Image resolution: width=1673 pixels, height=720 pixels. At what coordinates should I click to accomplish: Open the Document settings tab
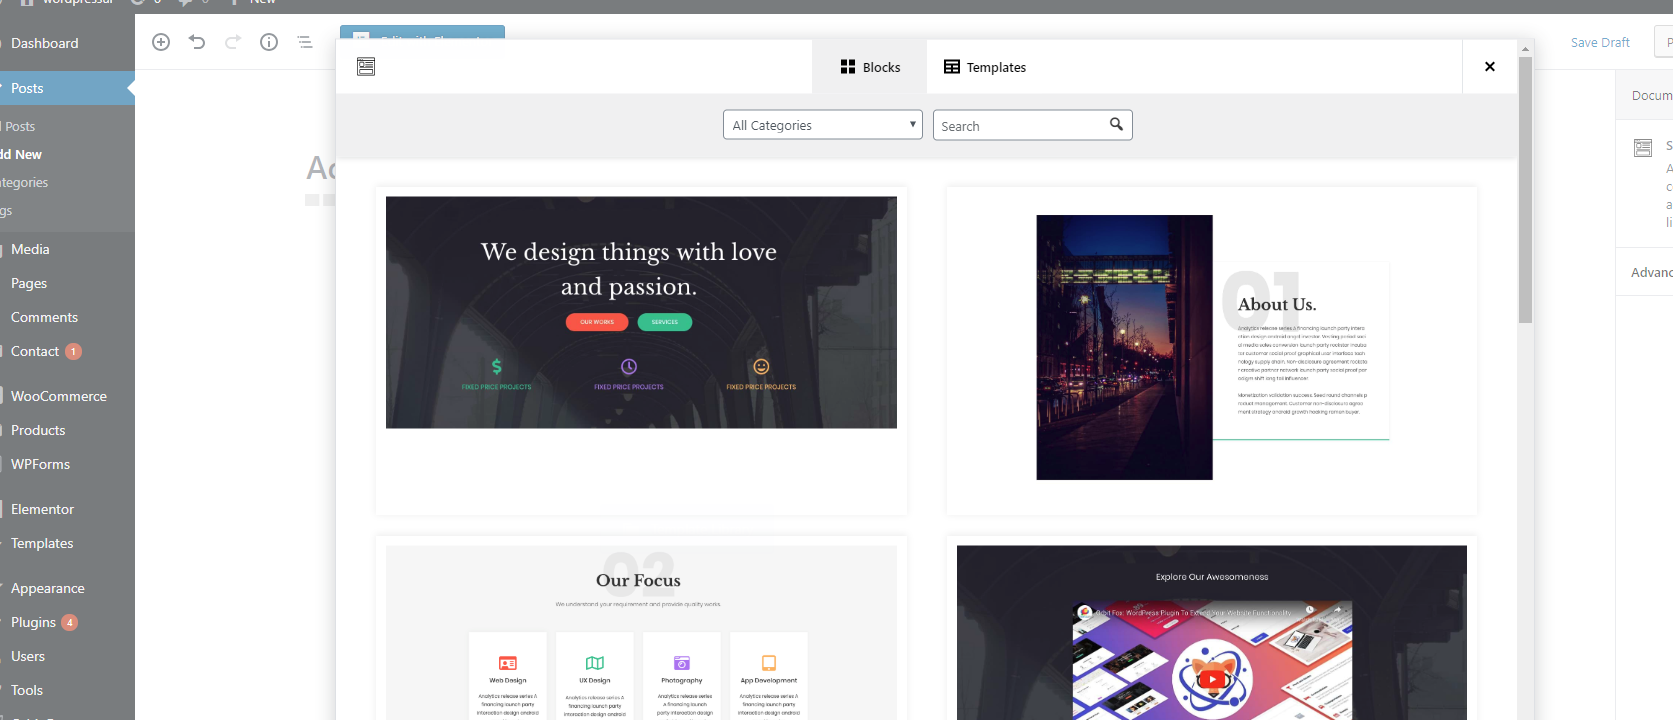pyautogui.click(x=1651, y=95)
